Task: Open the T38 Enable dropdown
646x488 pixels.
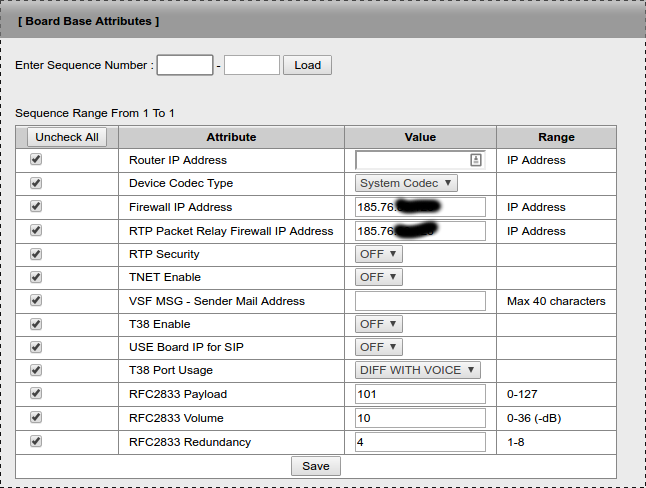Action: pos(379,324)
